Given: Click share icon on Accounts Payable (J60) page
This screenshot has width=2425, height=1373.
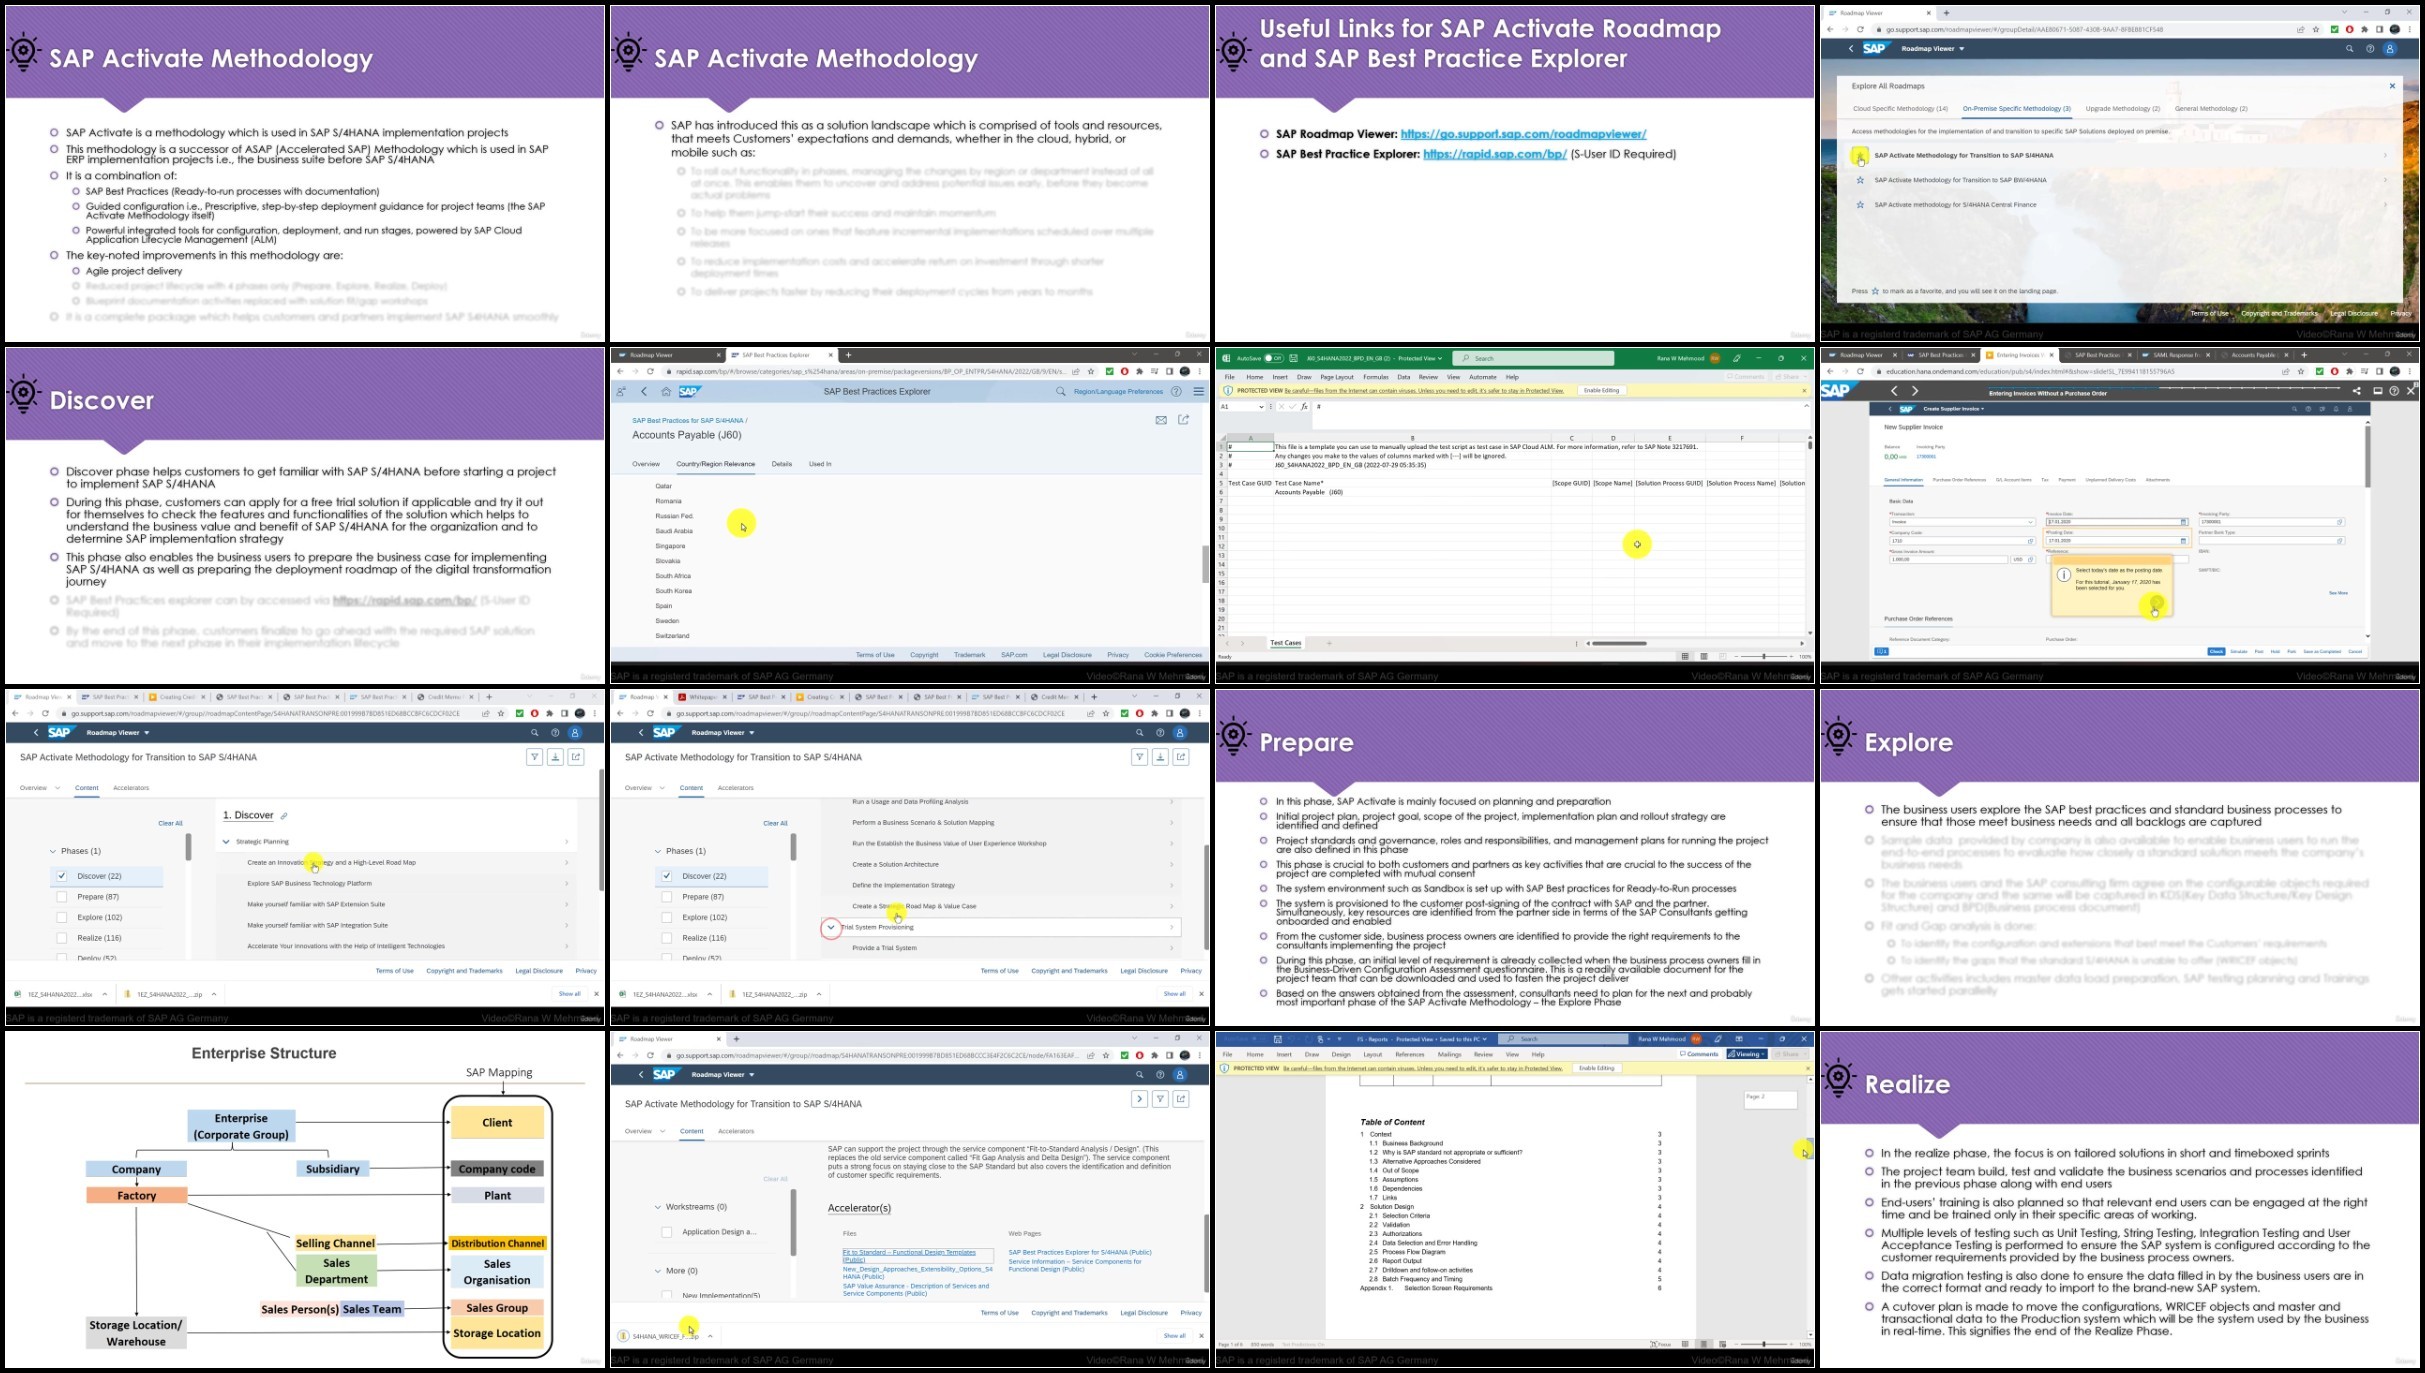Looking at the screenshot, I should [1184, 420].
